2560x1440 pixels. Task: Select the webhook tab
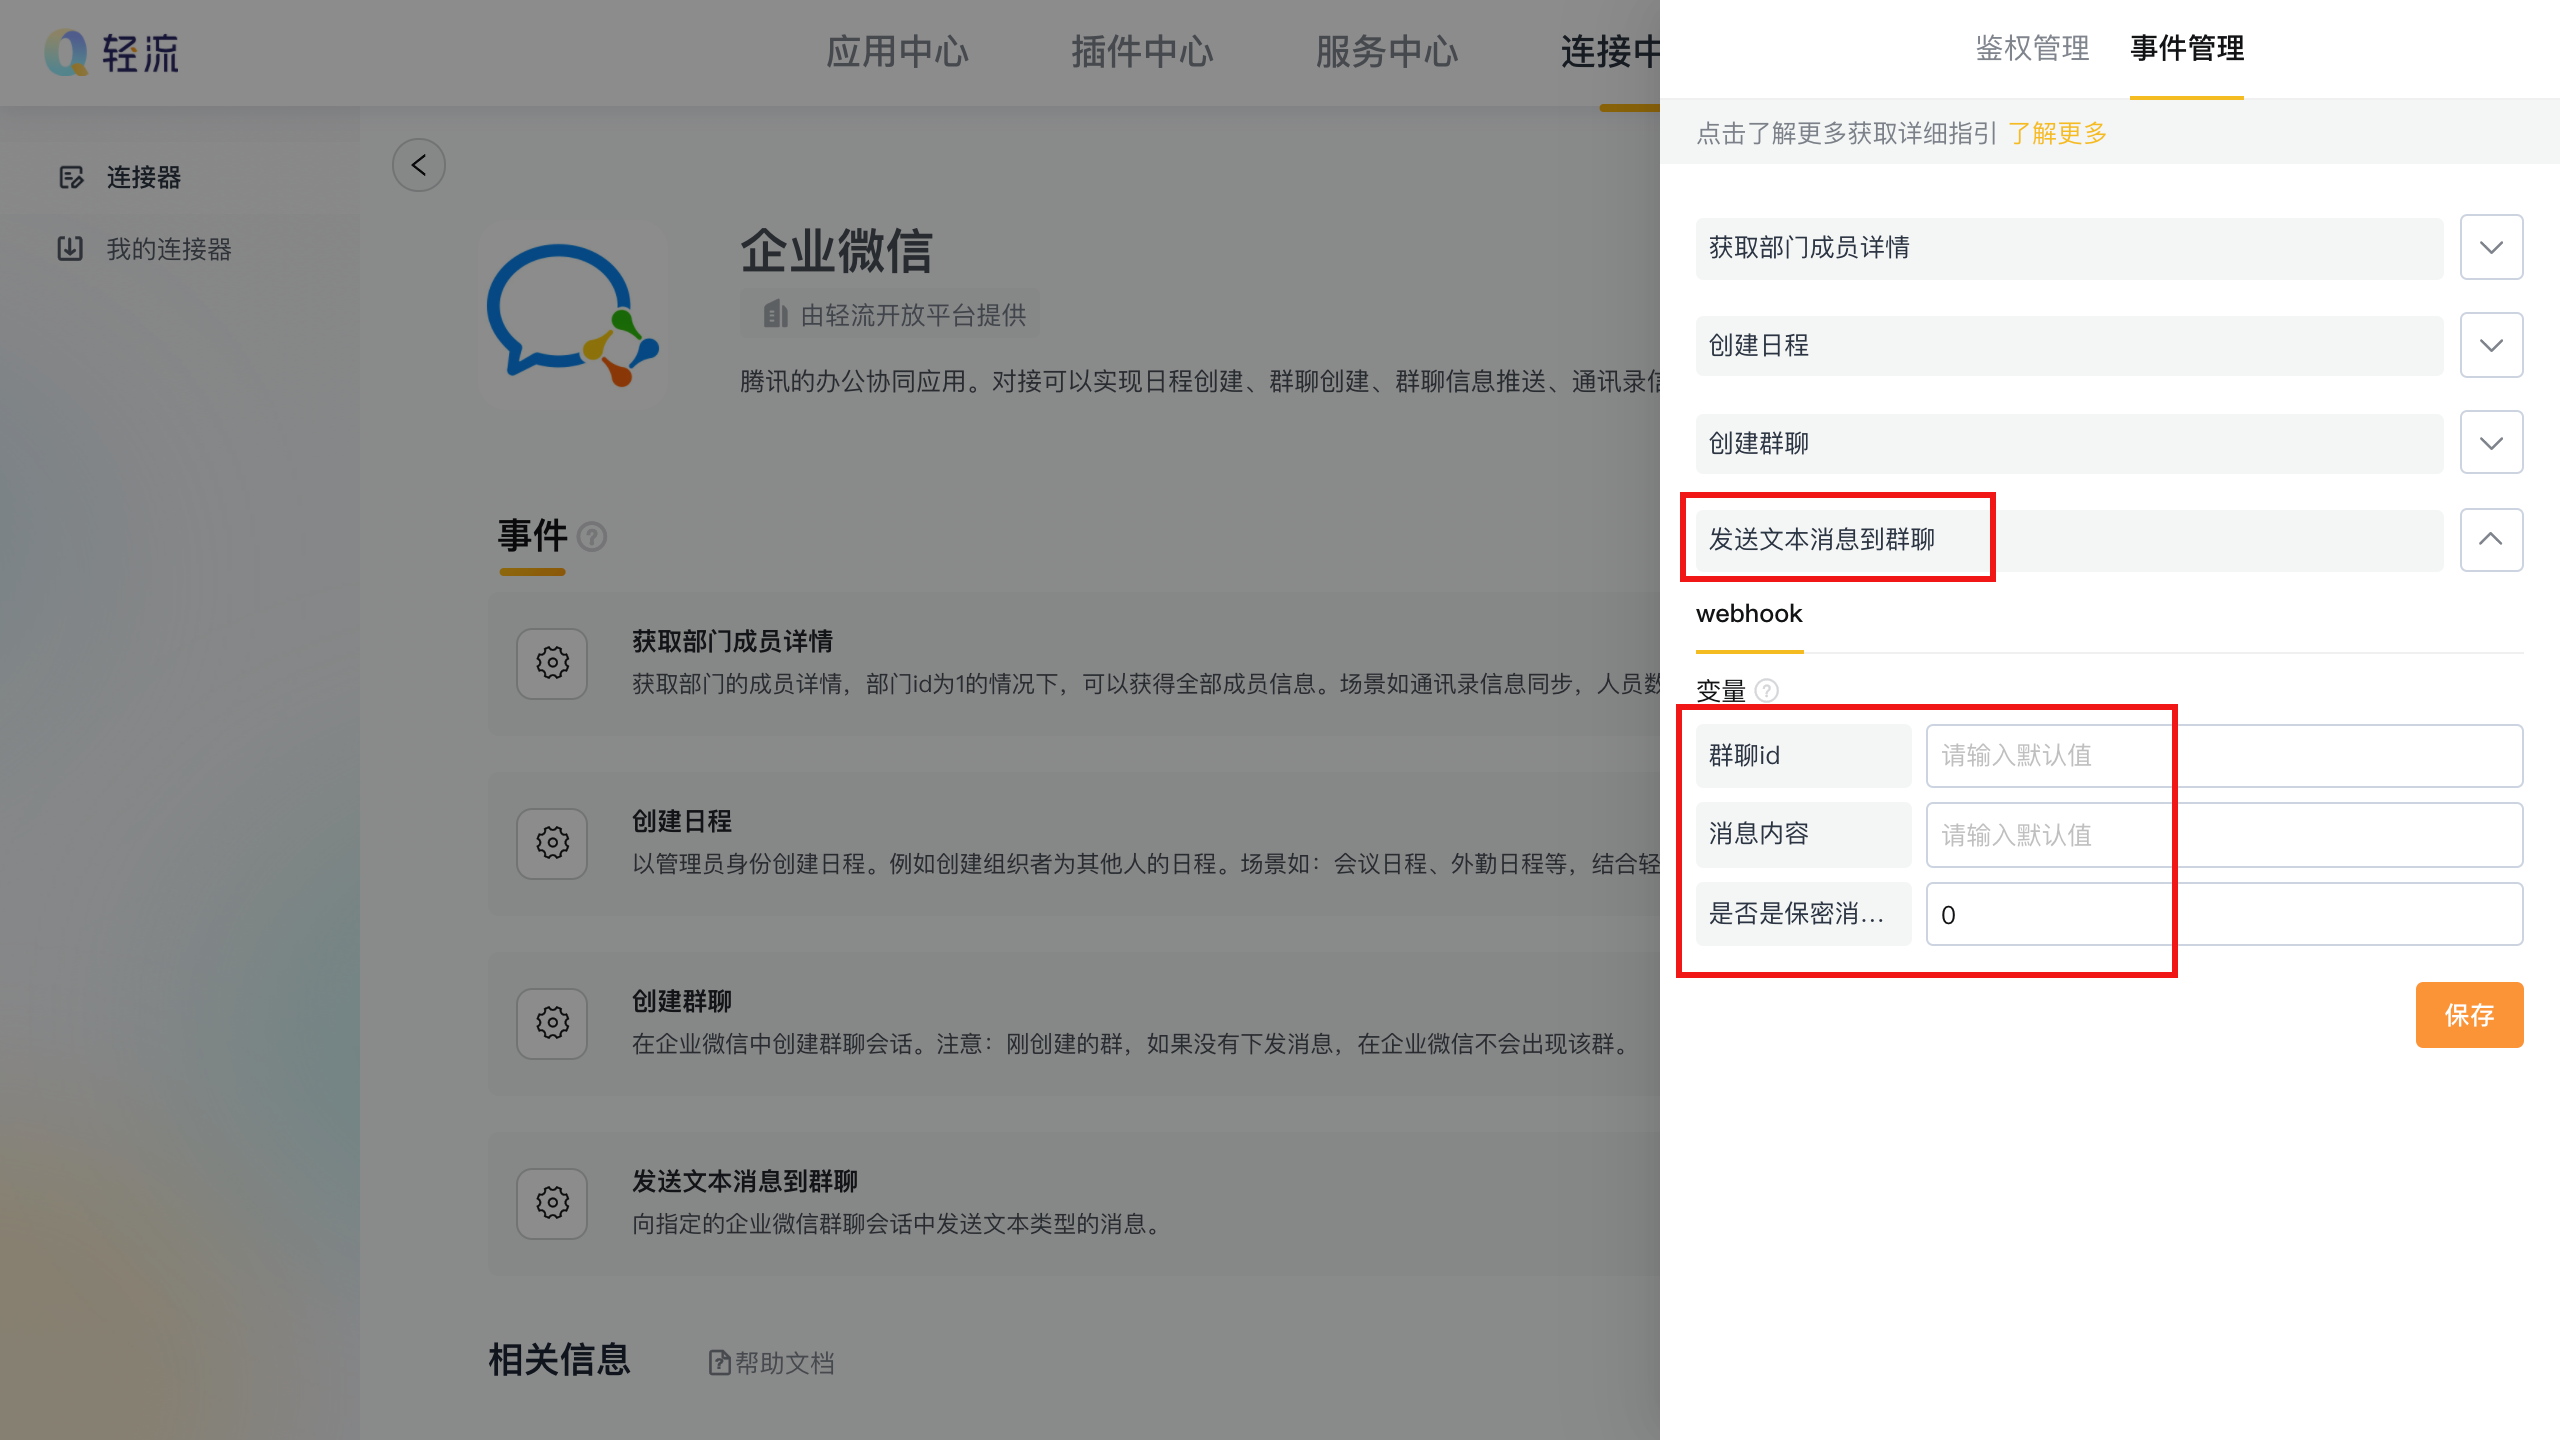click(1749, 614)
